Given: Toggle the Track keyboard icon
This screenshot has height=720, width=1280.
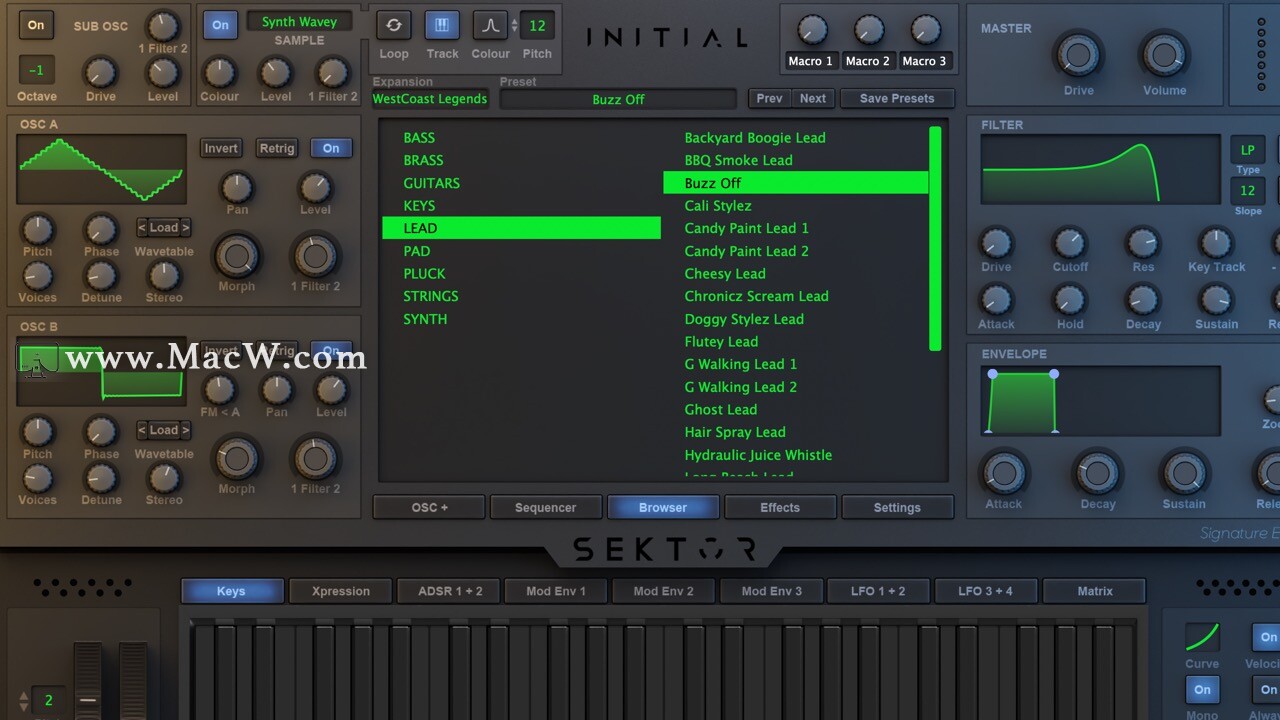Looking at the screenshot, I should (442, 25).
